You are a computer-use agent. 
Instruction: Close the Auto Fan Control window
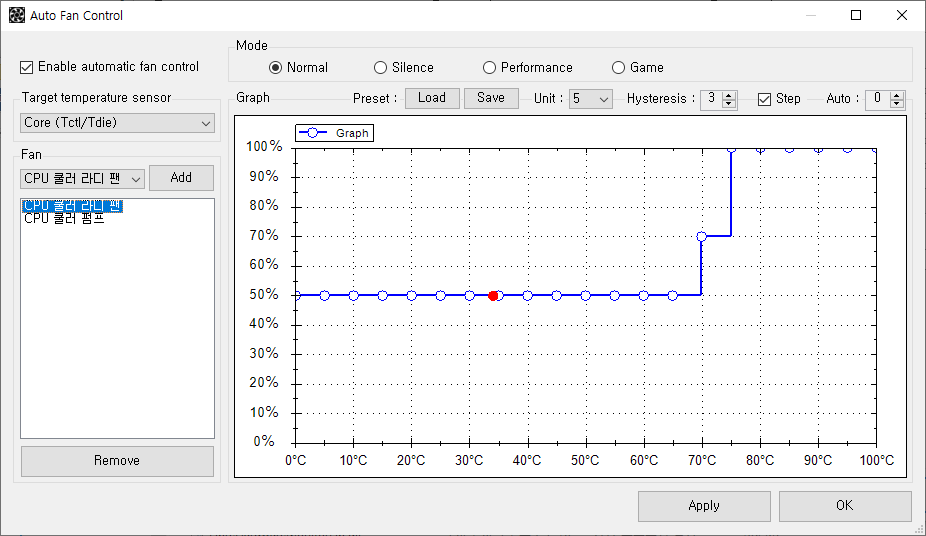point(902,15)
